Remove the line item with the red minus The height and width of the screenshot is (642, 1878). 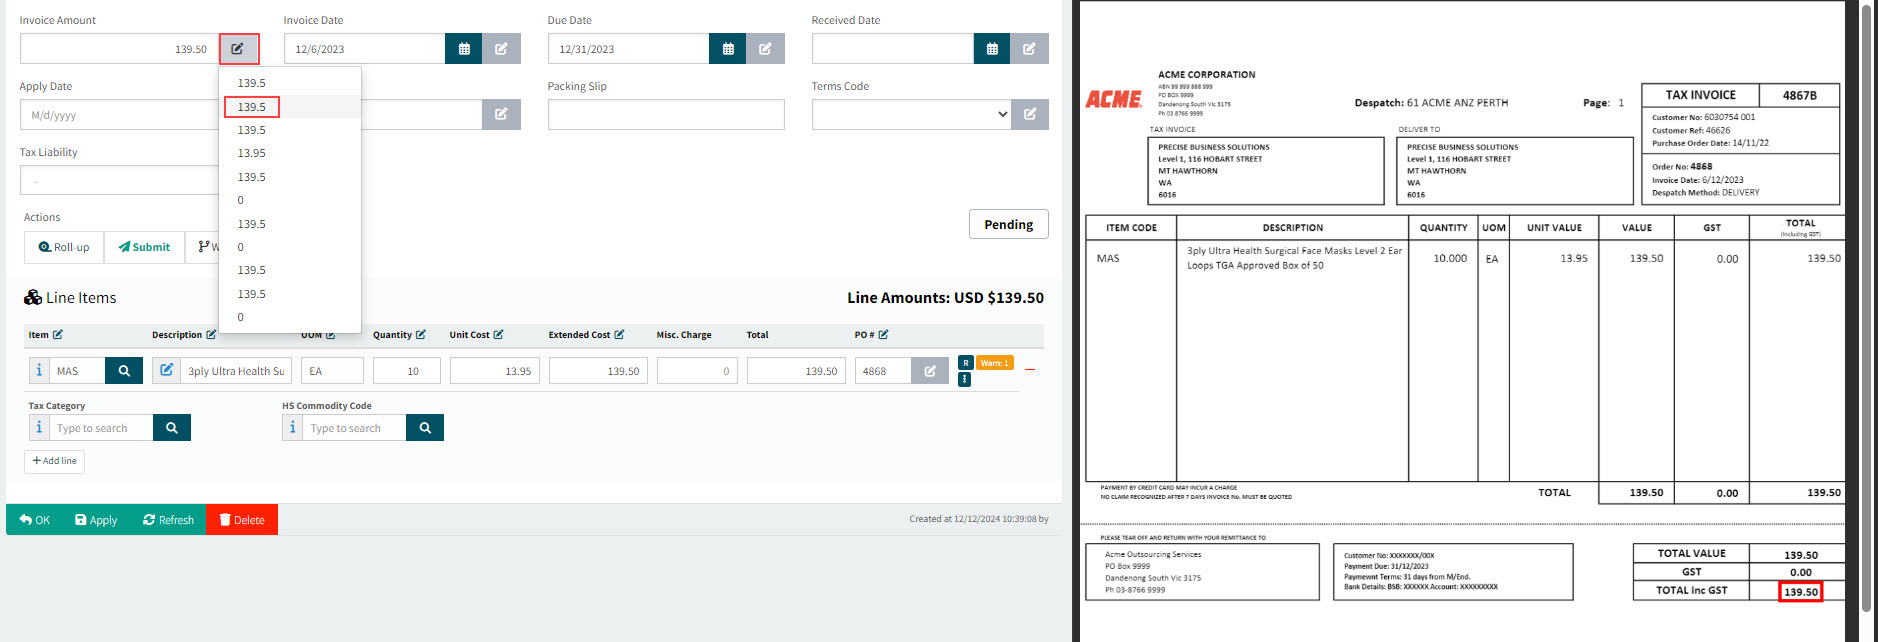(1030, 370)
